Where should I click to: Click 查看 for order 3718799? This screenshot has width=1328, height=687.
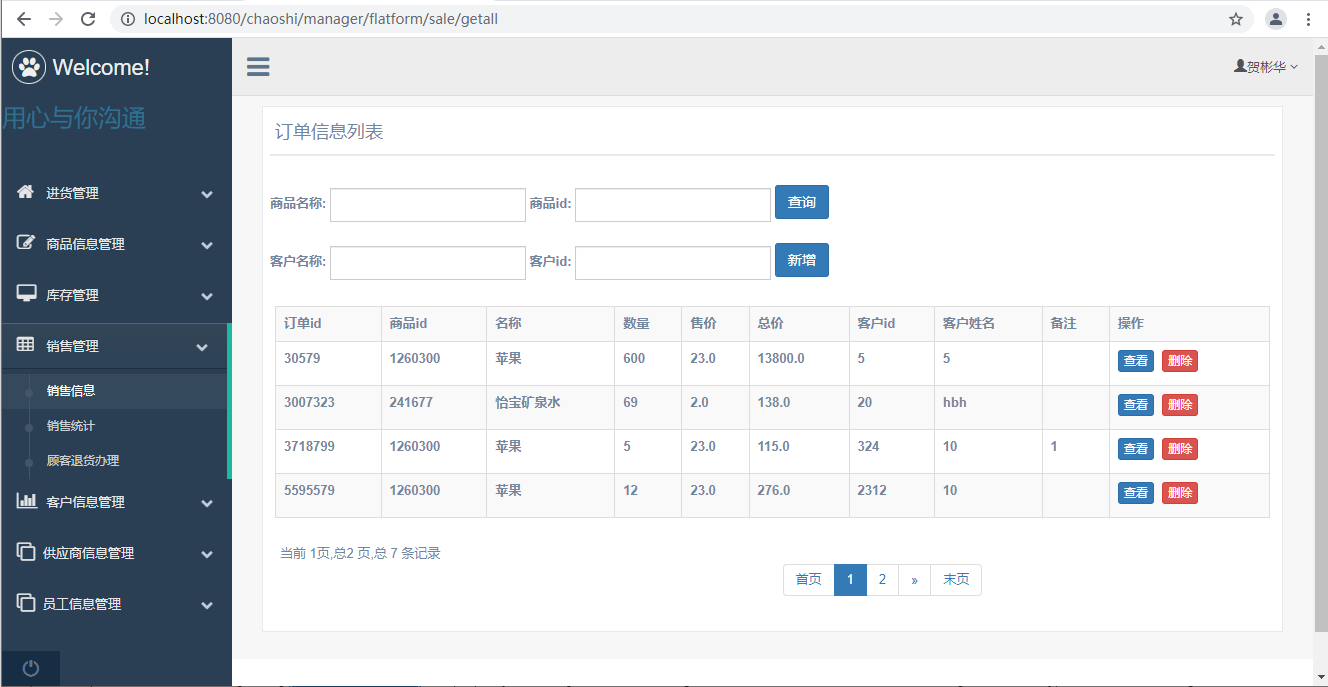pyautogui.click(x=1136, y=449)
